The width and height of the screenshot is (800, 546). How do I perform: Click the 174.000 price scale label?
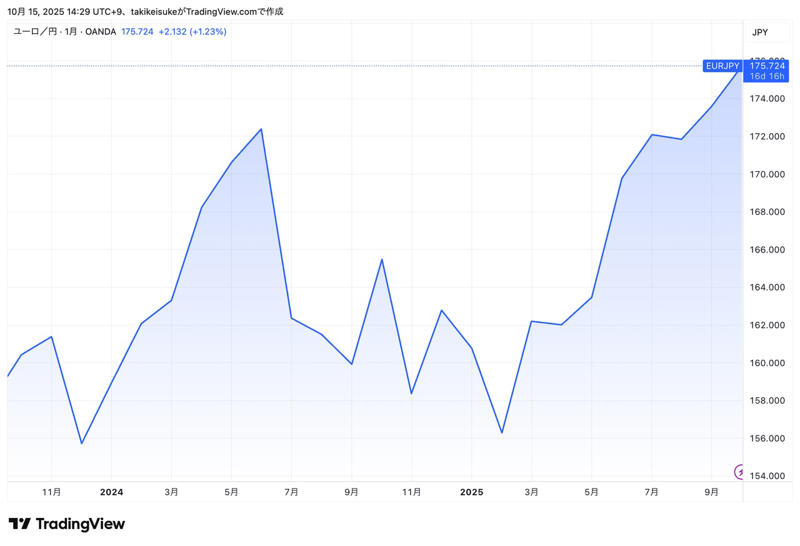click(767, 98)
